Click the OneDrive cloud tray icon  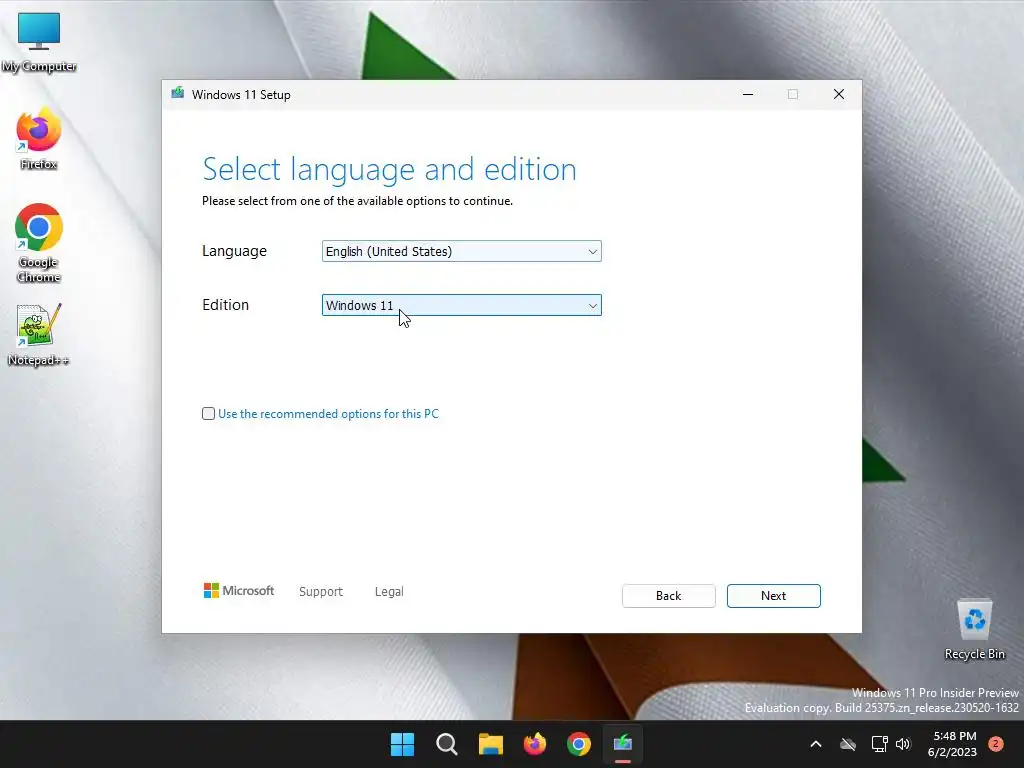tap(848, 744)
